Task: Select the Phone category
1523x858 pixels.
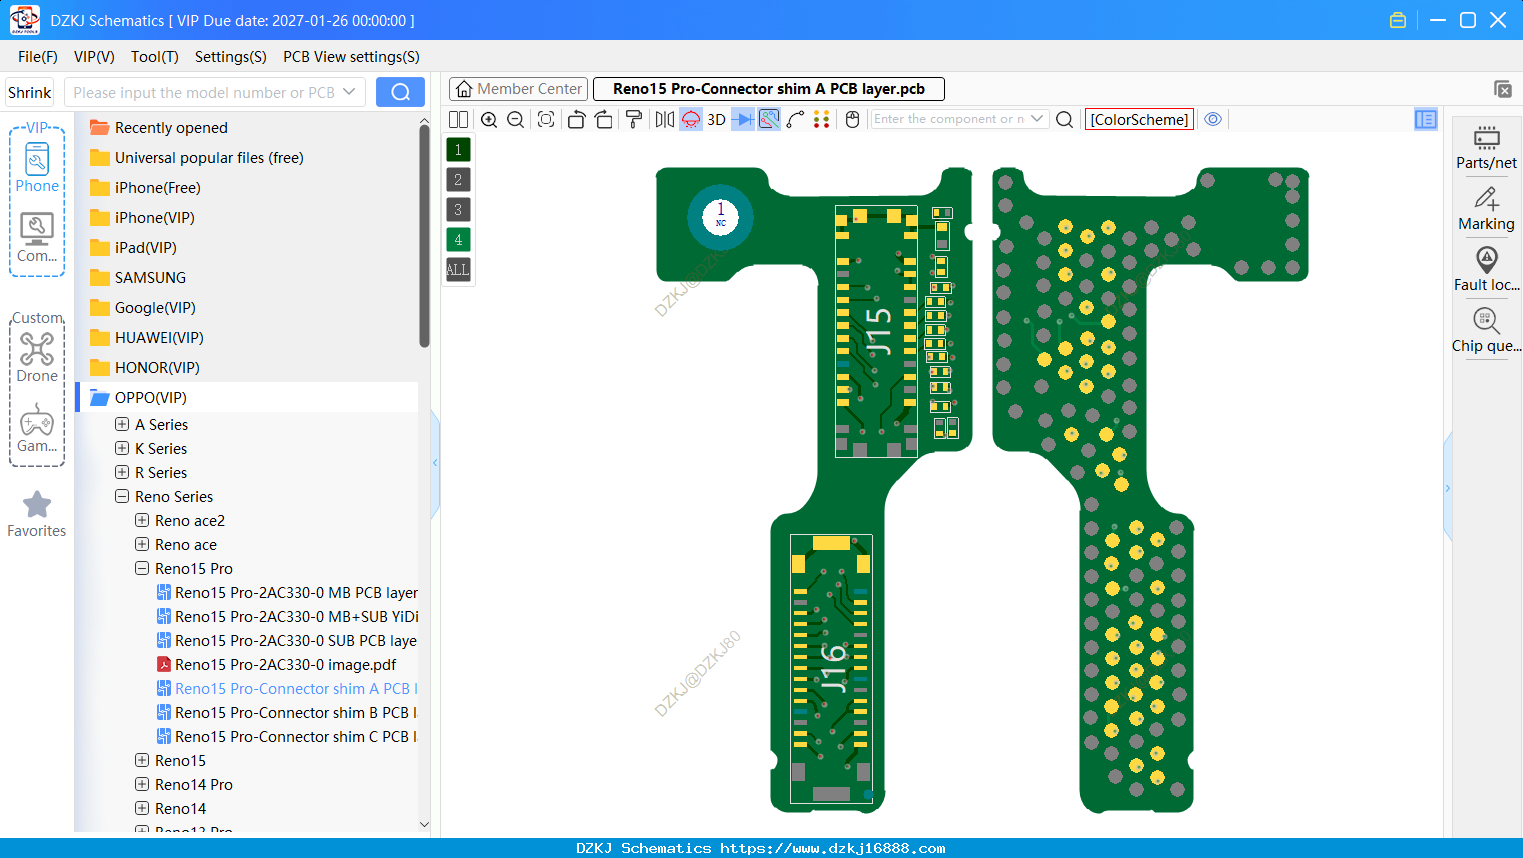Action: [37, 168]
